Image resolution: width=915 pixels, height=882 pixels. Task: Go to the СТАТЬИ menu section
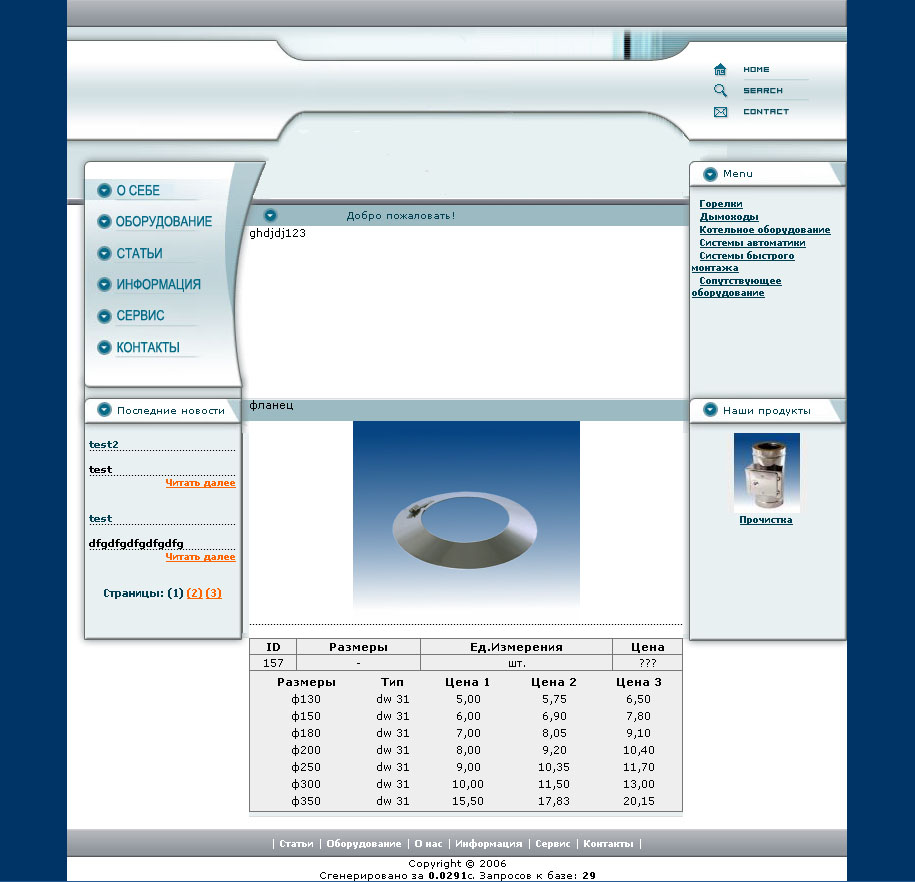[x=139, y=253]
